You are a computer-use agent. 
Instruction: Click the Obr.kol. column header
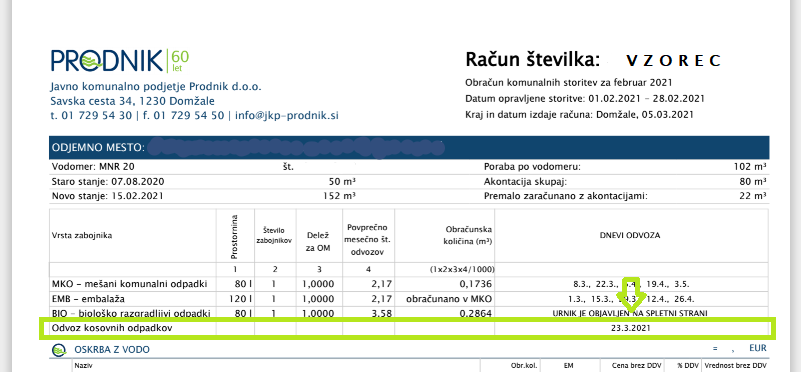(x=523, y=366)
